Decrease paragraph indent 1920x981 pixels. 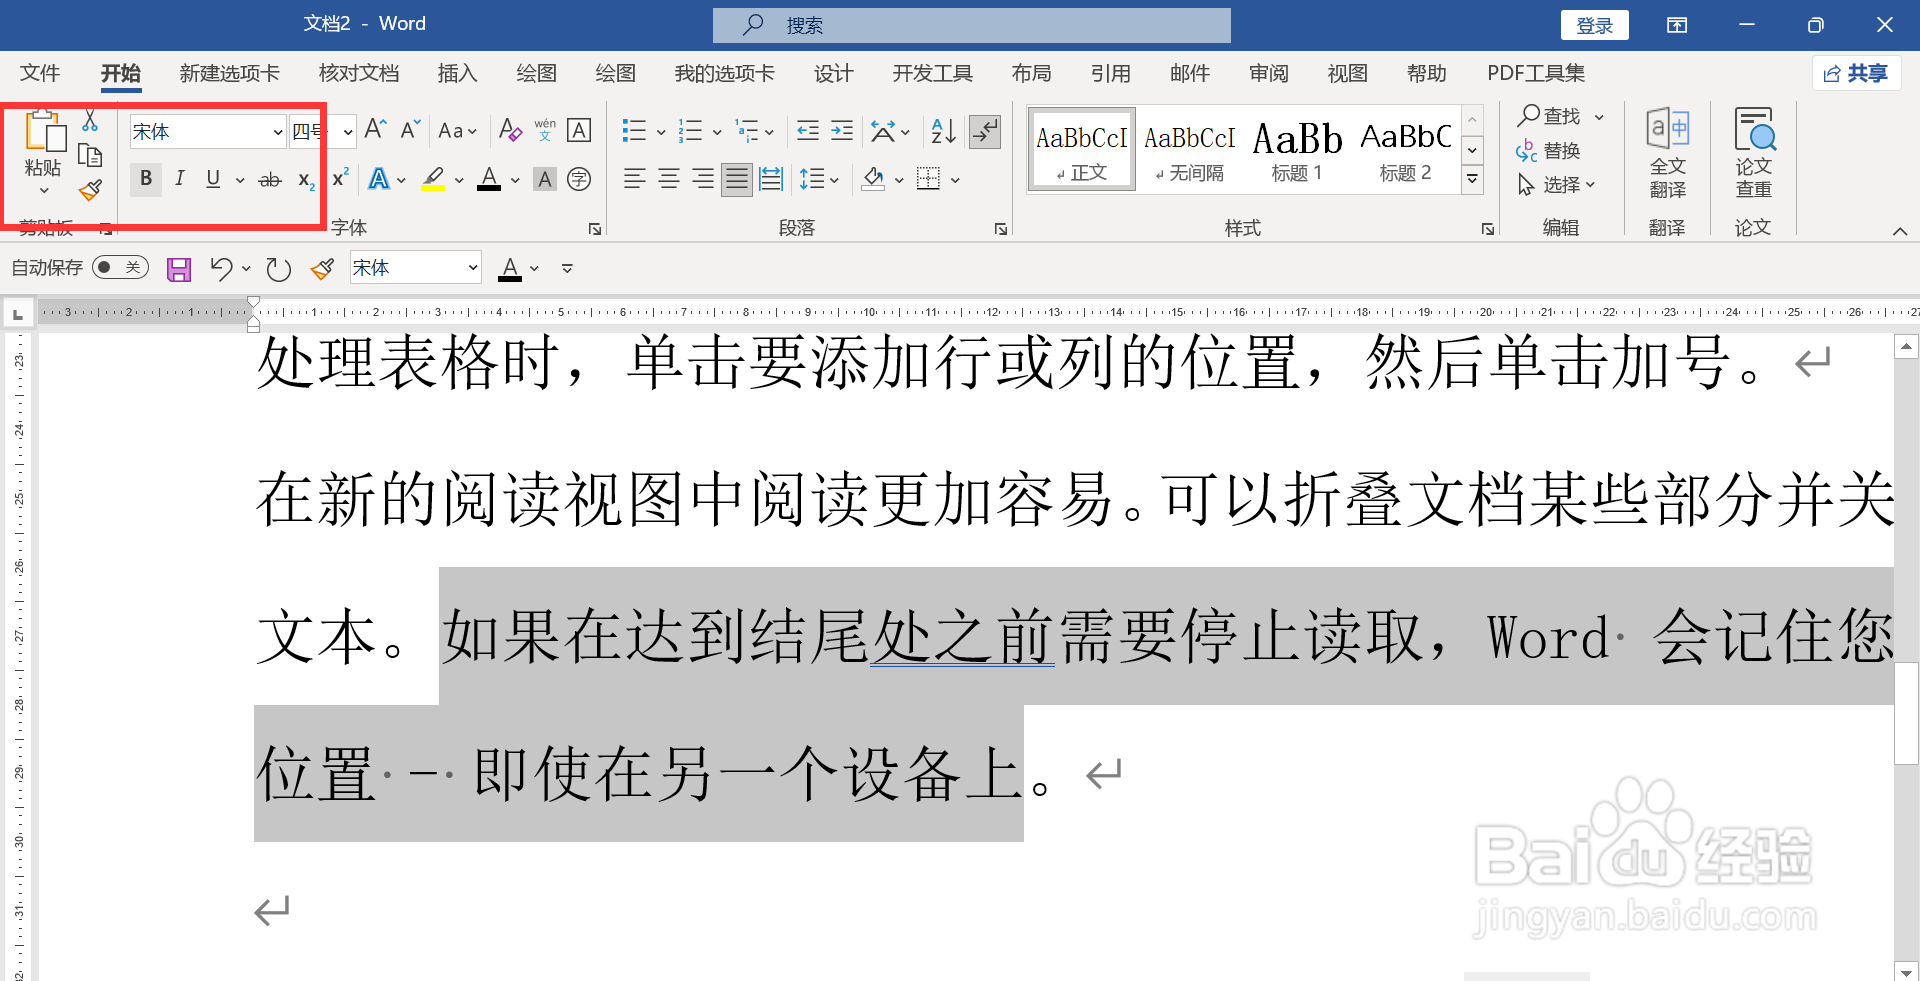point(808,130)
